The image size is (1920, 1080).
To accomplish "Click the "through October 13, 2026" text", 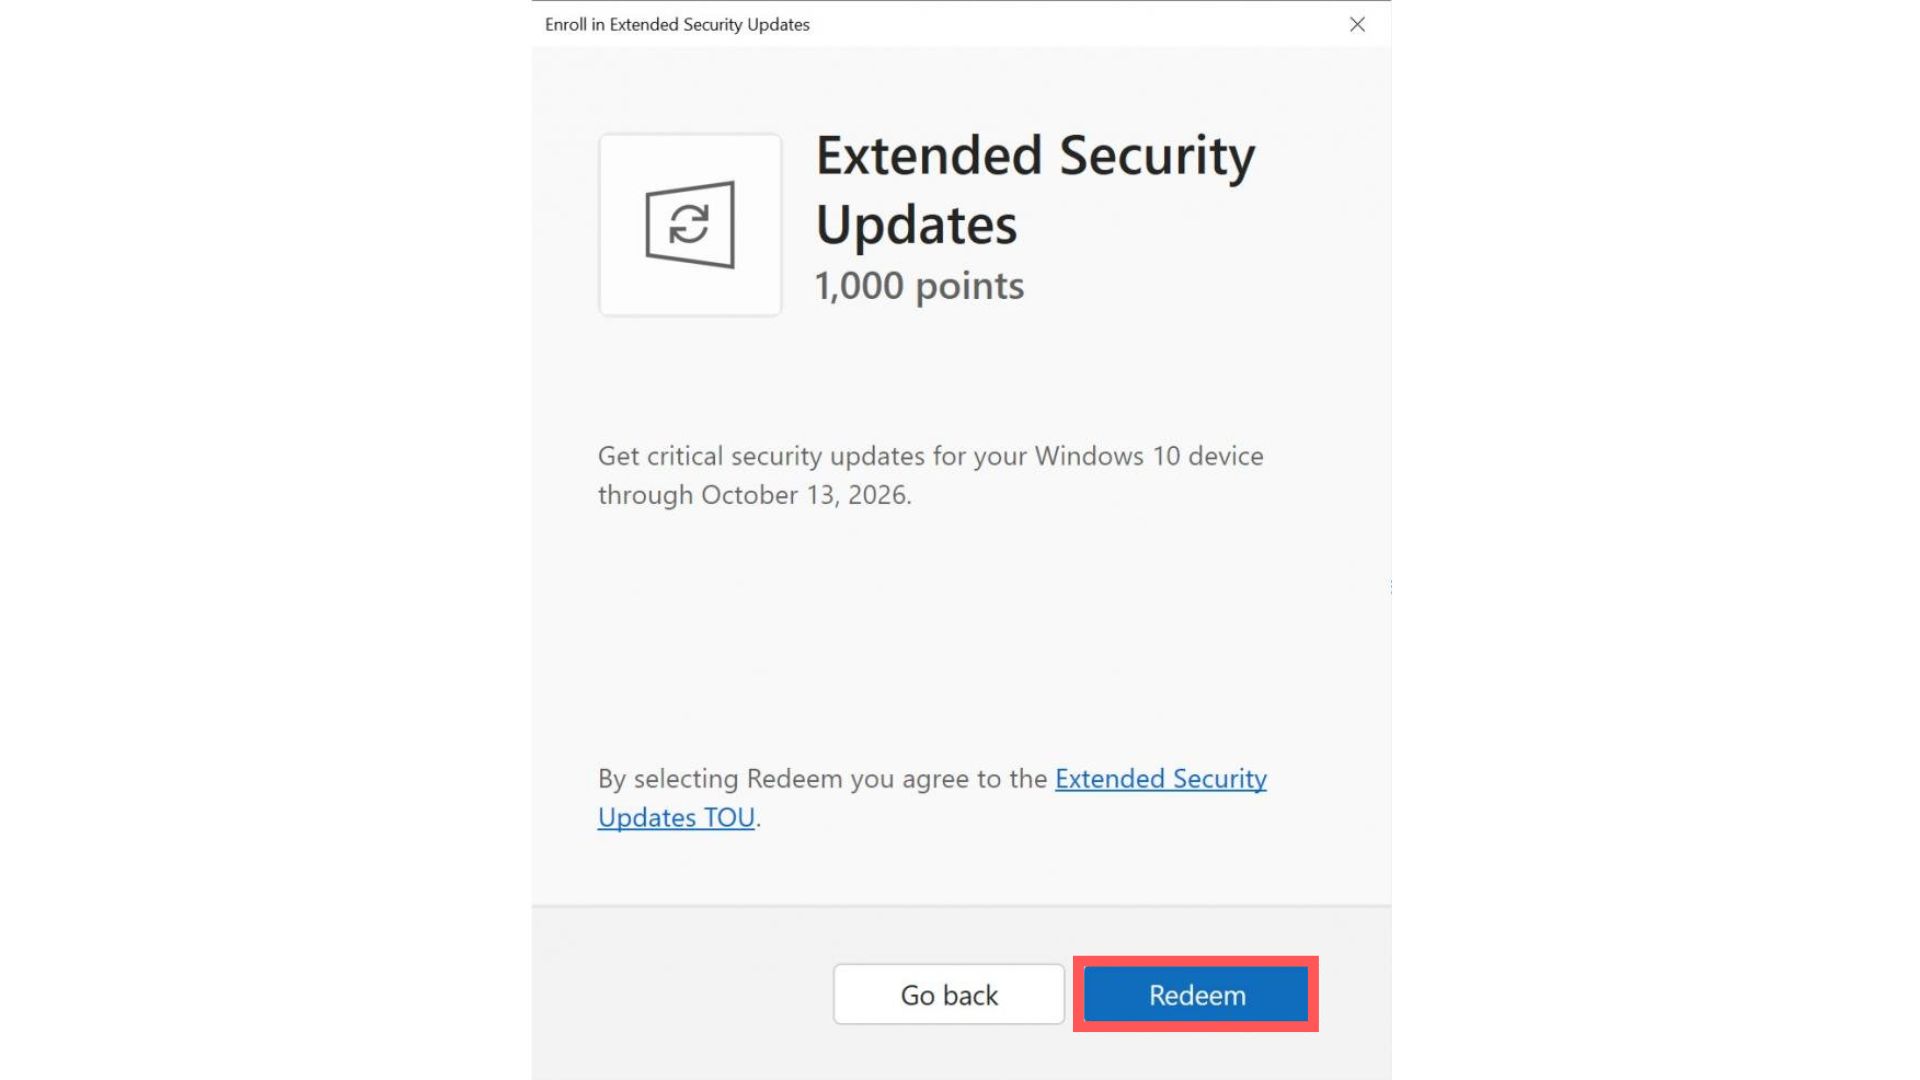I will (754, 495).
